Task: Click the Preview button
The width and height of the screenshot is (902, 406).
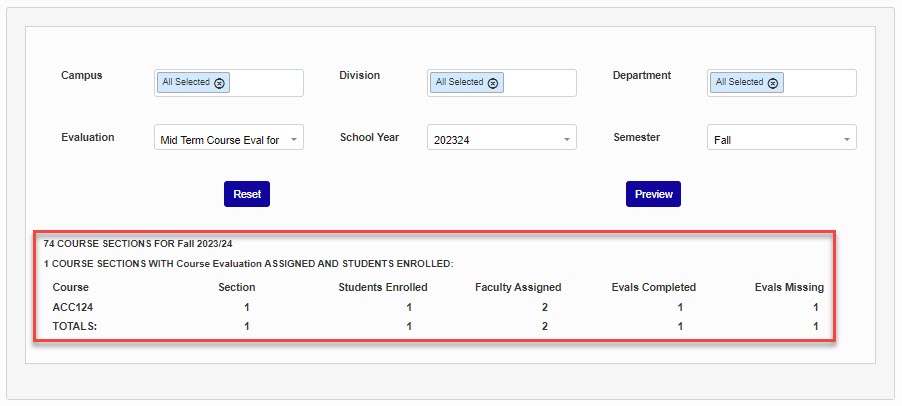Action: pyautogui.click(x=653, y=194)
